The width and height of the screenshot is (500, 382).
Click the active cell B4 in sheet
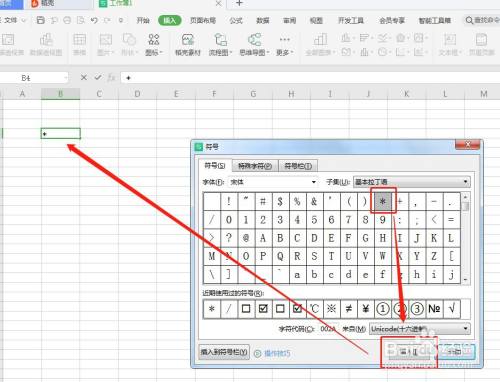(60, 133)
